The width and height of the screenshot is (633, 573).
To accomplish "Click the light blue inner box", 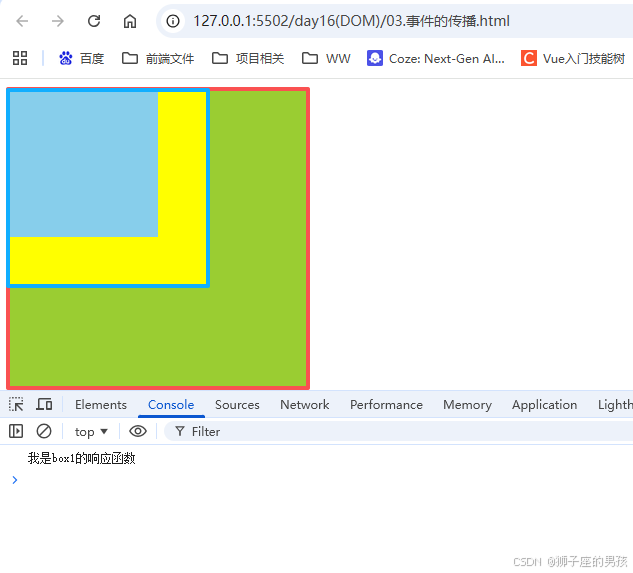I will point(84,164).
